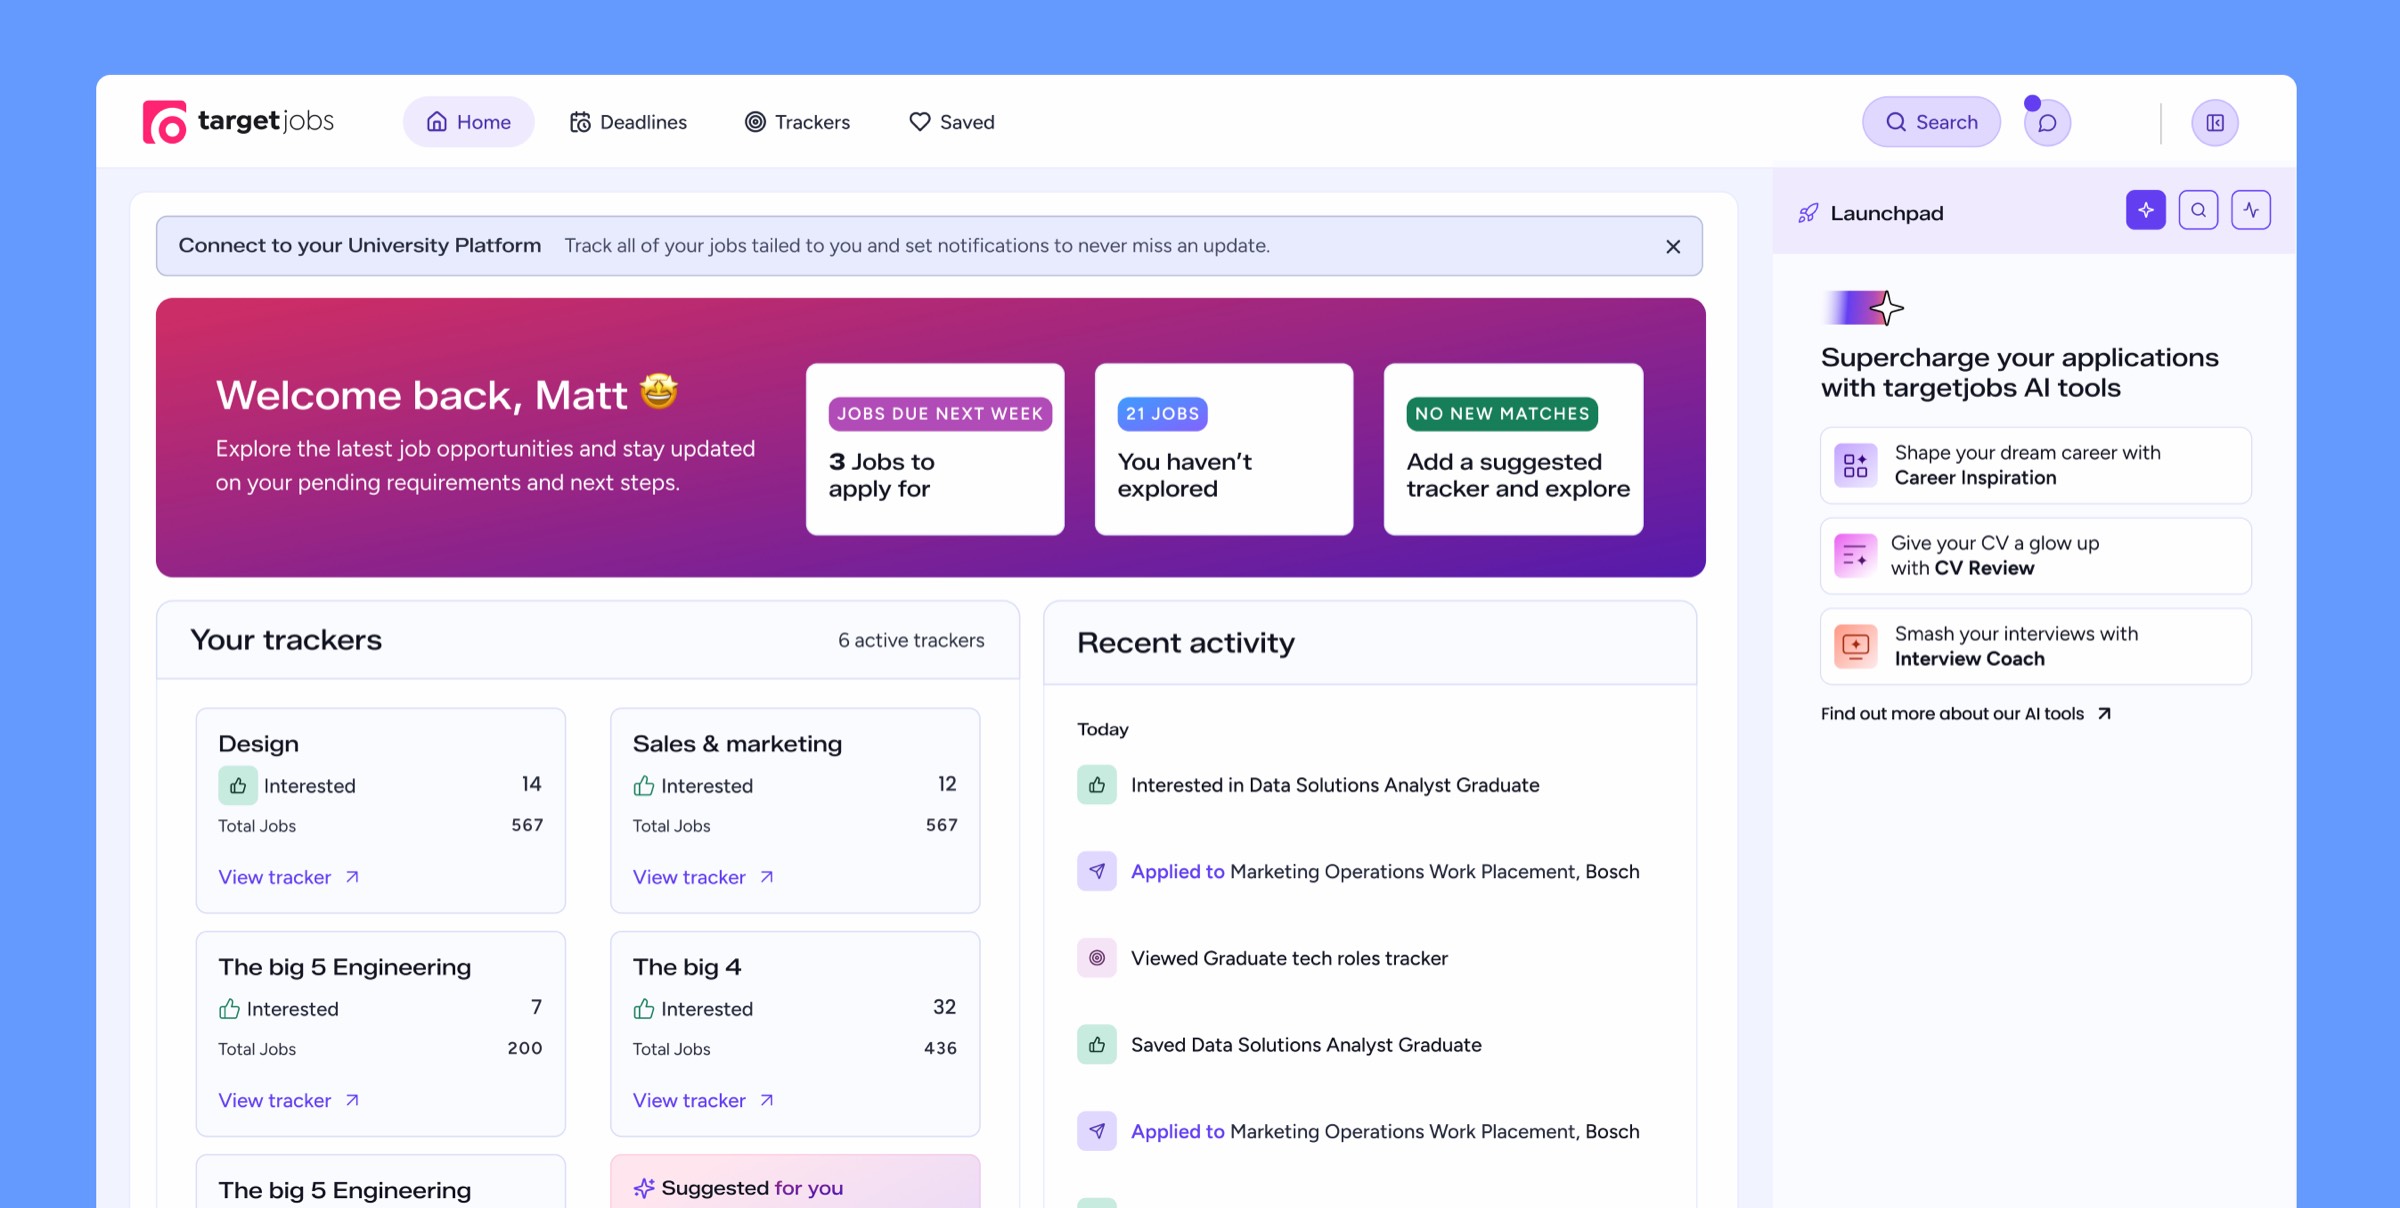Viewport: 2400px width, 1208px height.
Task: Open the Sales & marketing tracker title
Action: [737, 743]
